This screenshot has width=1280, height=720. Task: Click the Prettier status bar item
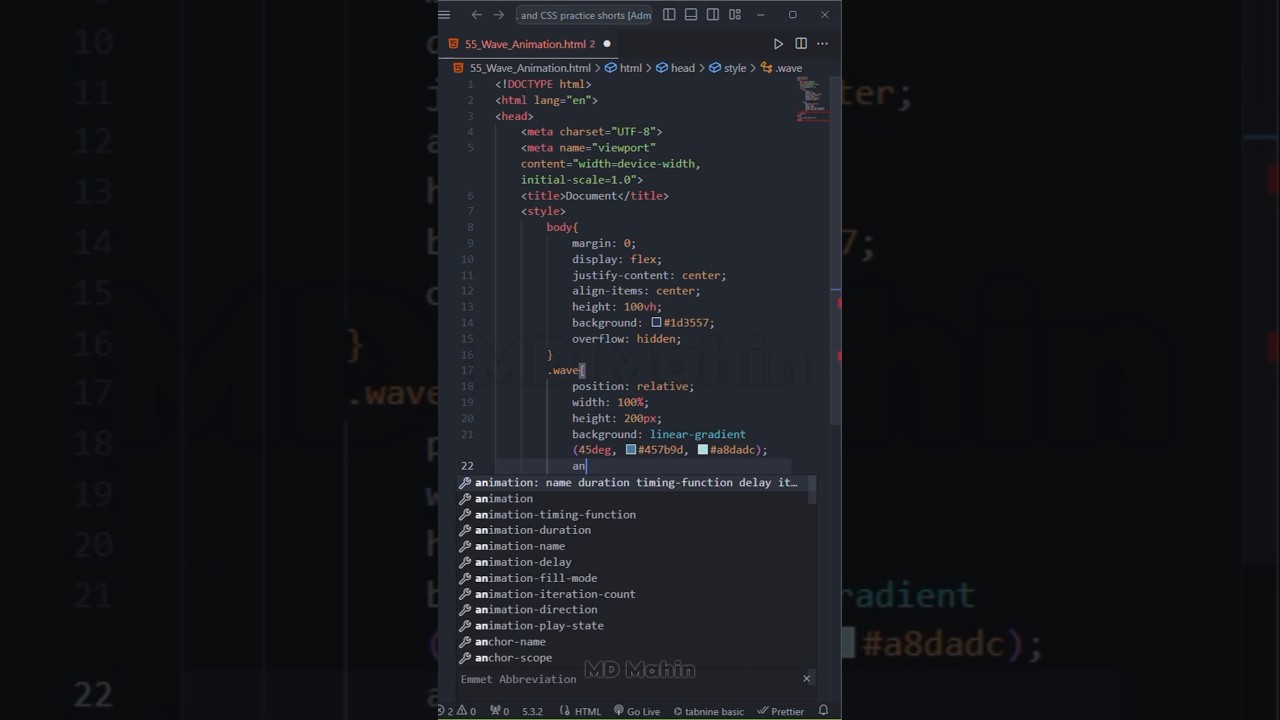780,712
